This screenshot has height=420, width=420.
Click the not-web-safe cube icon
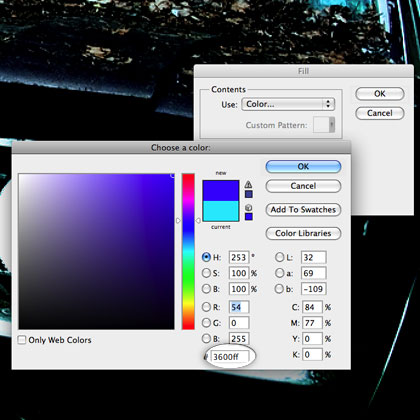tap(248, 208)
